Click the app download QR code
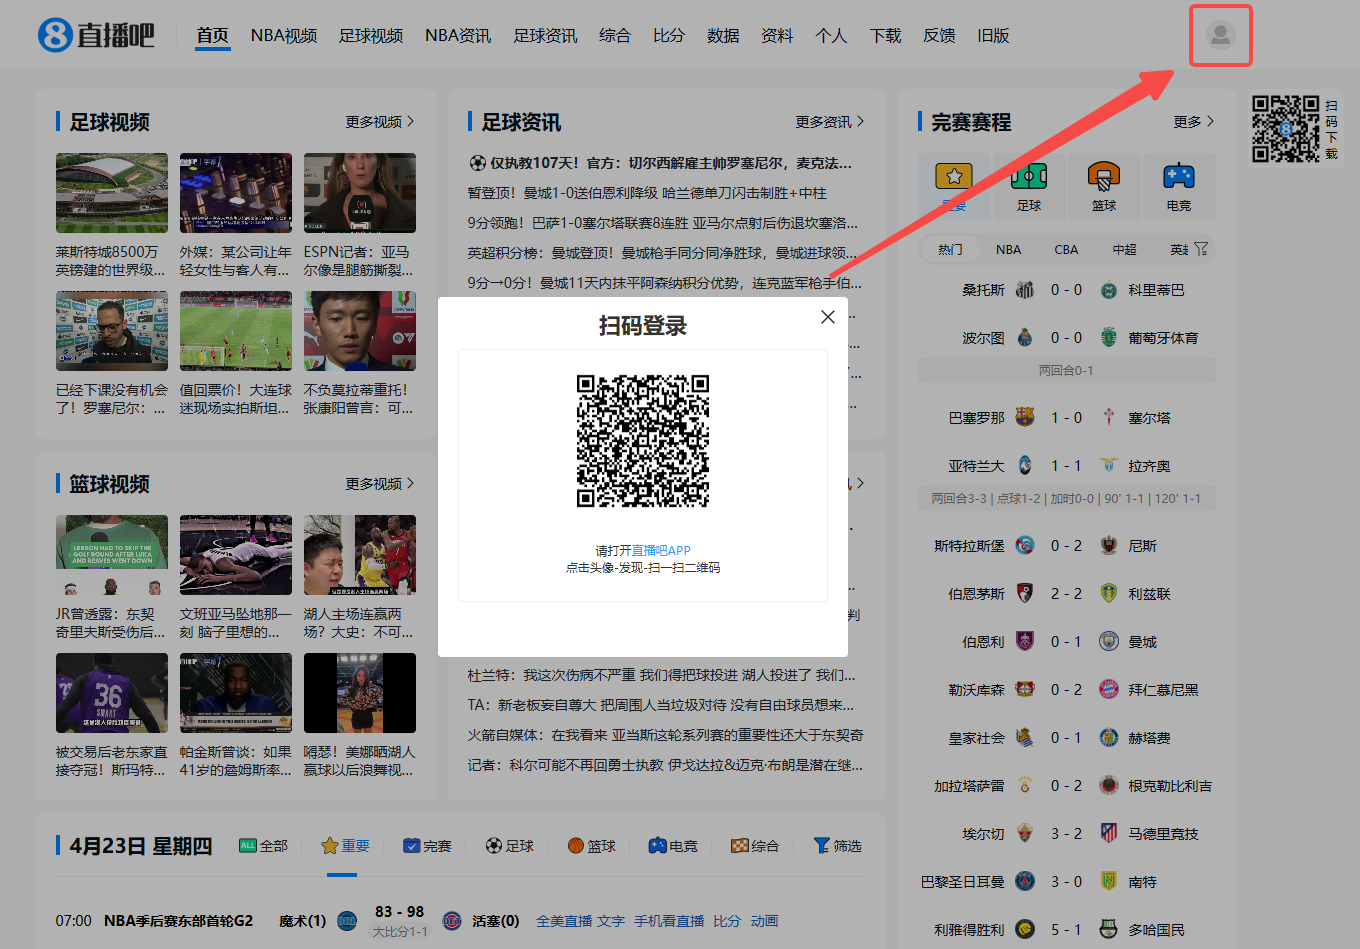 coord(1285,129)
